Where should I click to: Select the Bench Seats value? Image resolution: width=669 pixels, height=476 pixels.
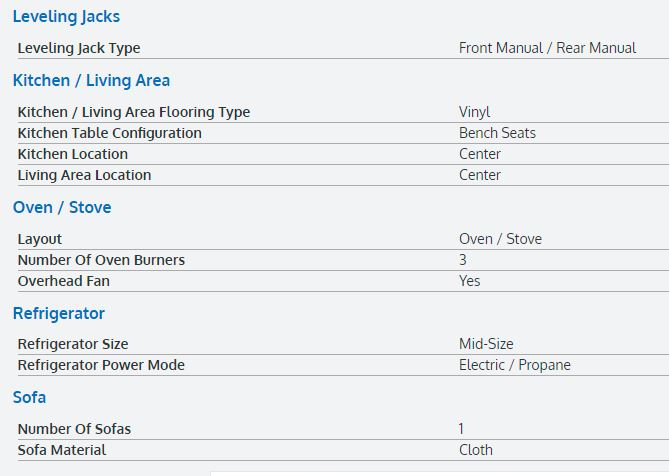click(x=497, y=133)
